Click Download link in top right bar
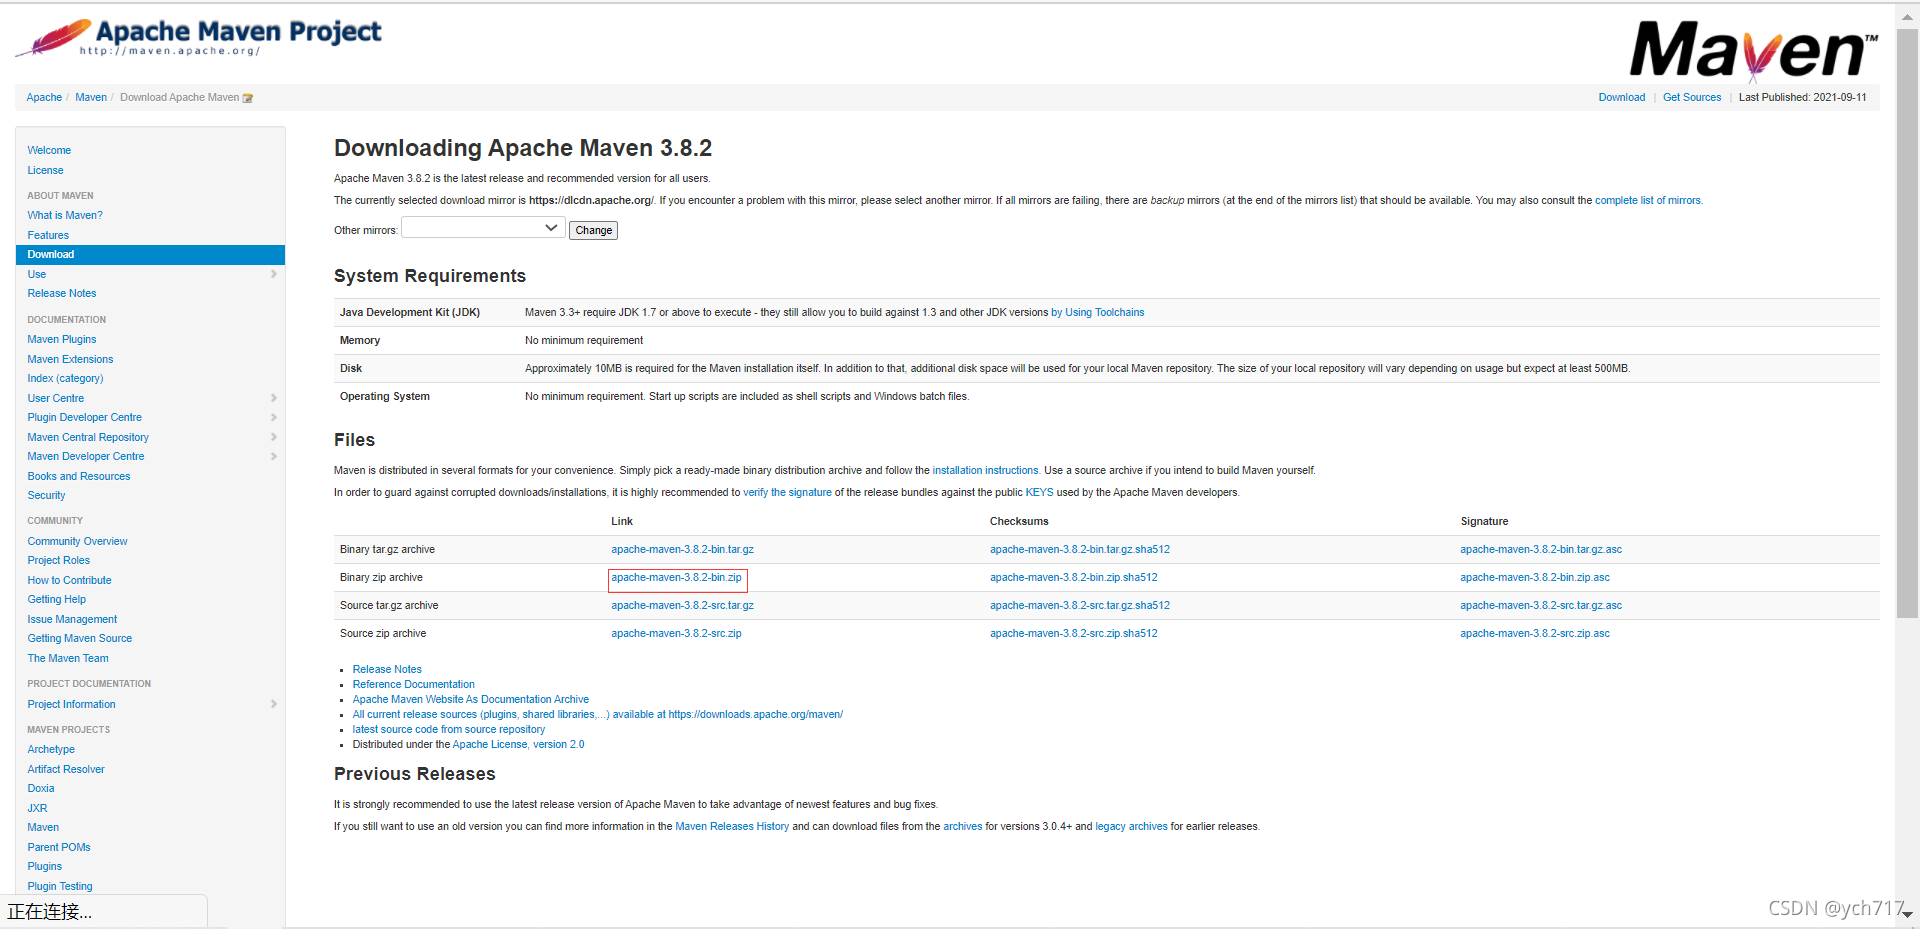The height and width of the screenshot is (929, 1920). (x=1622, y=97)
